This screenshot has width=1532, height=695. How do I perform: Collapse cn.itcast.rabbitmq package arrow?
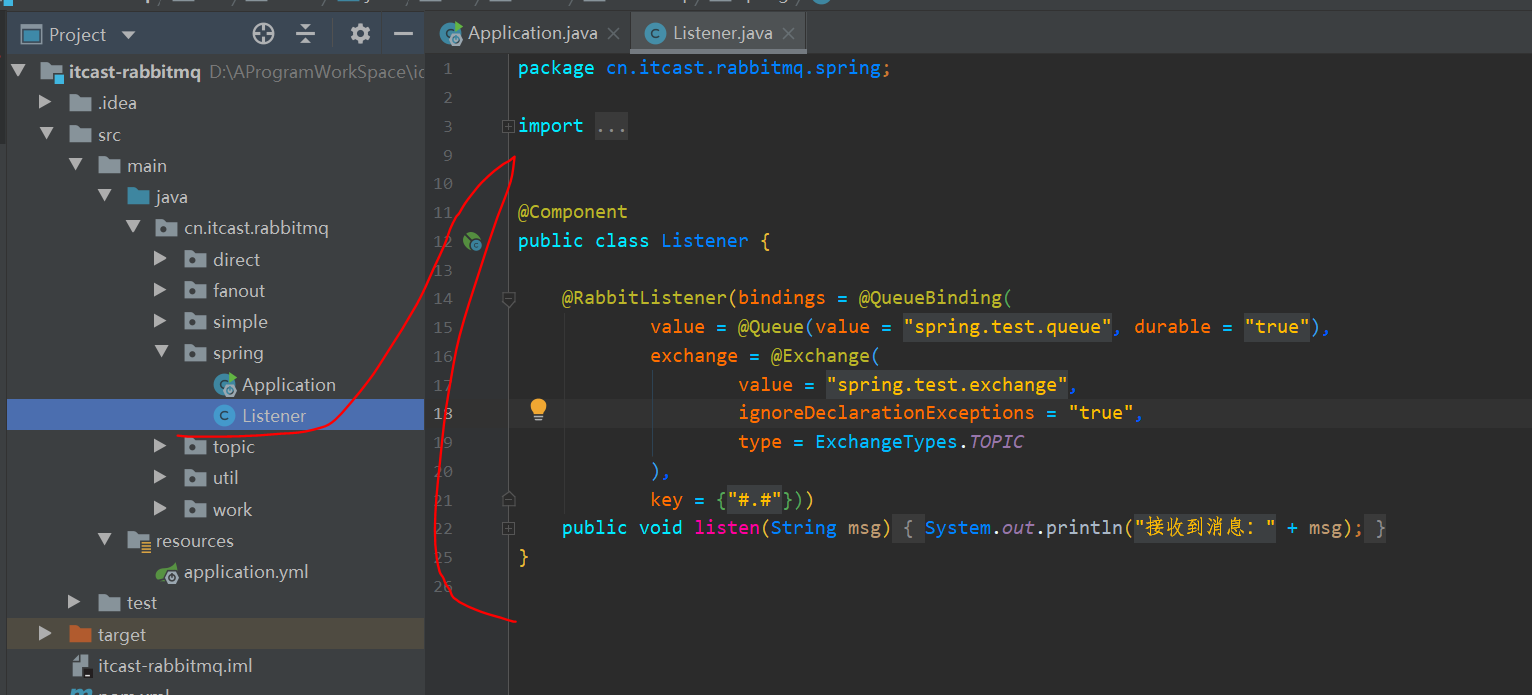(133, 228)
